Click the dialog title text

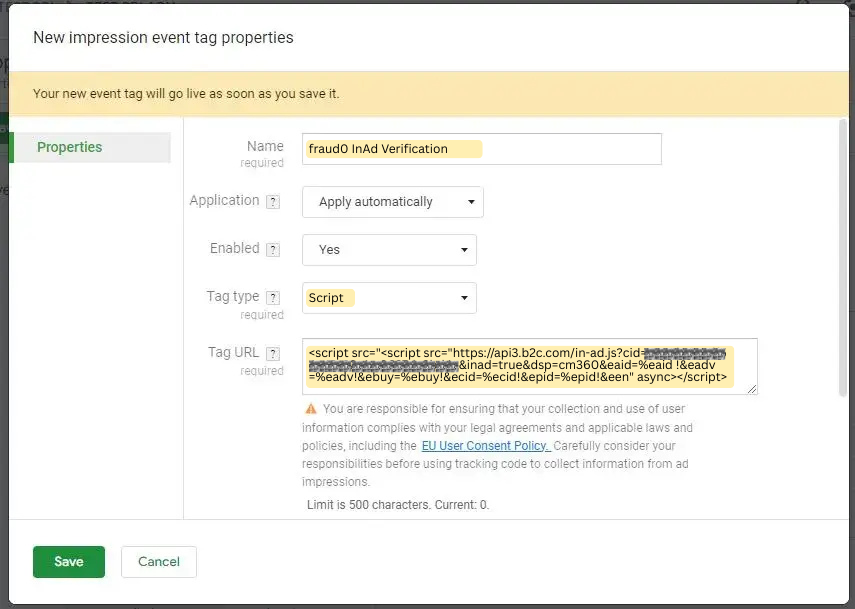(163, 37)
